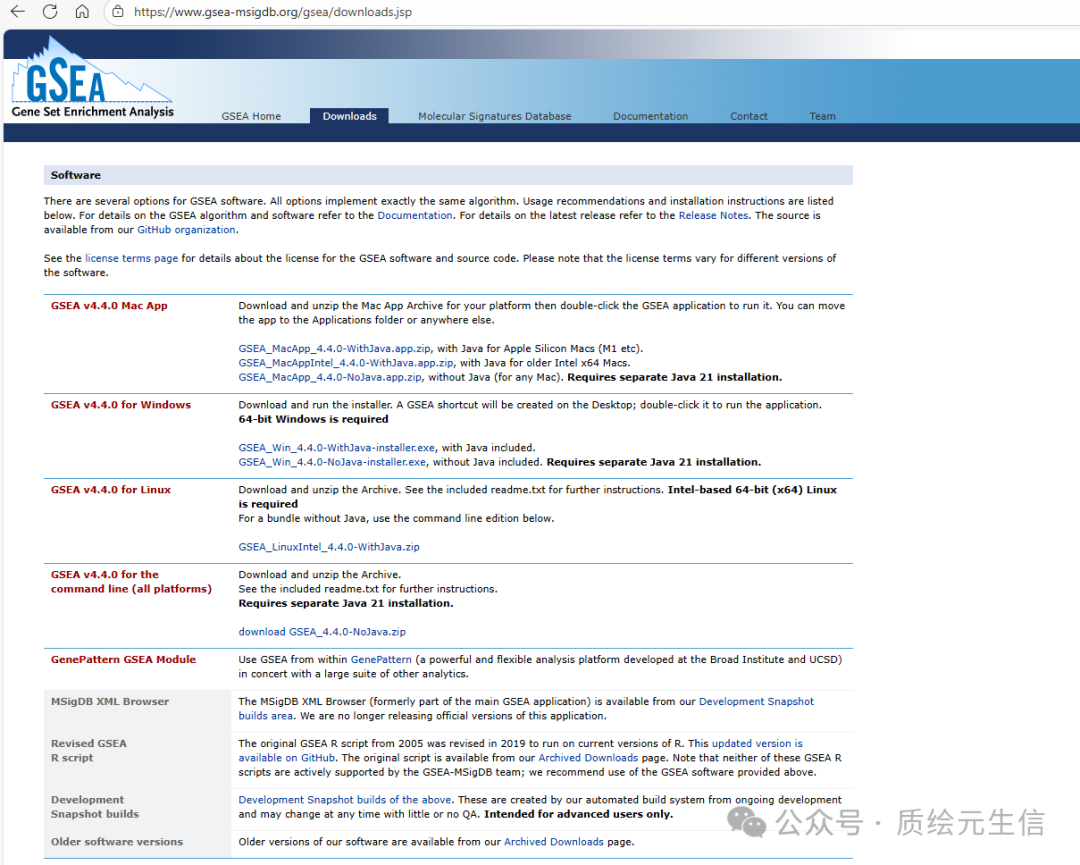
Task: Click download GSEA_4.4.0-NoJava.zip link
Action: coord(322,632)
